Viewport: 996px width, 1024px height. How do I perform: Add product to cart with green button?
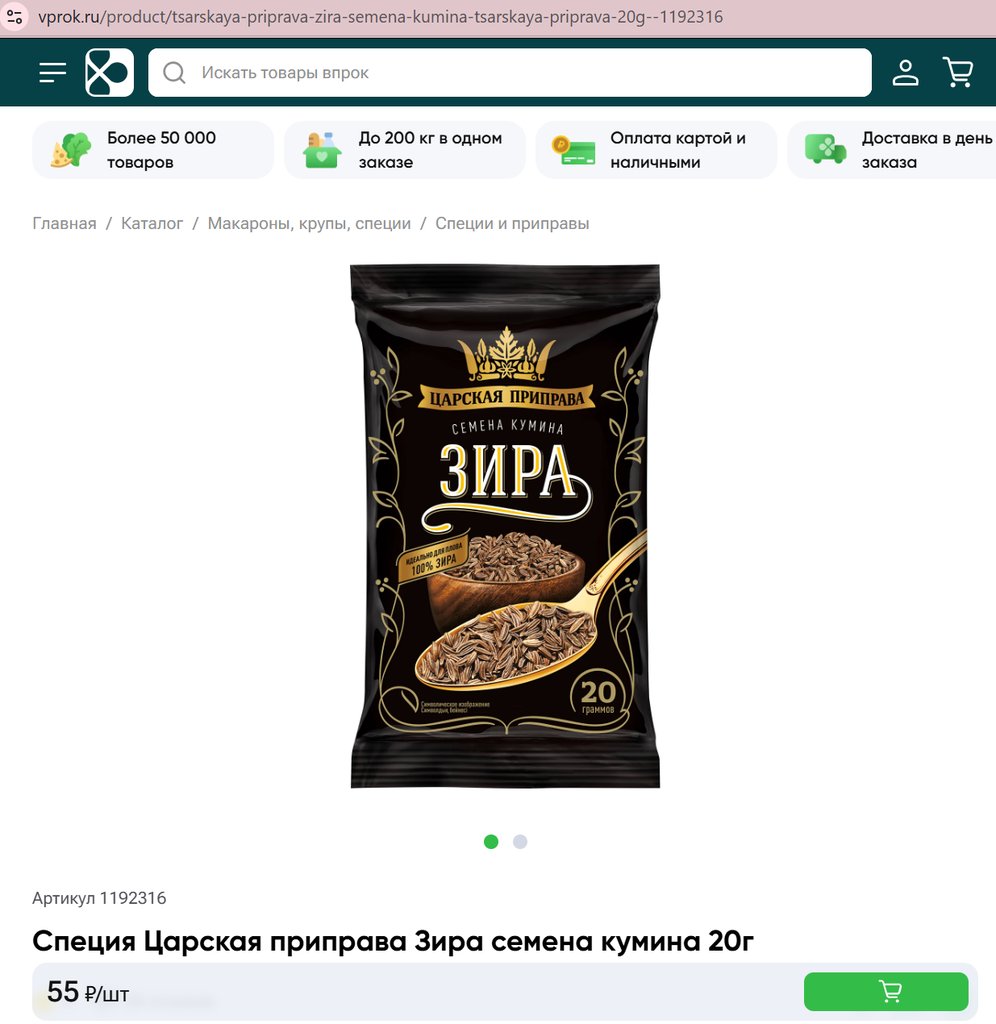point(886,991)
